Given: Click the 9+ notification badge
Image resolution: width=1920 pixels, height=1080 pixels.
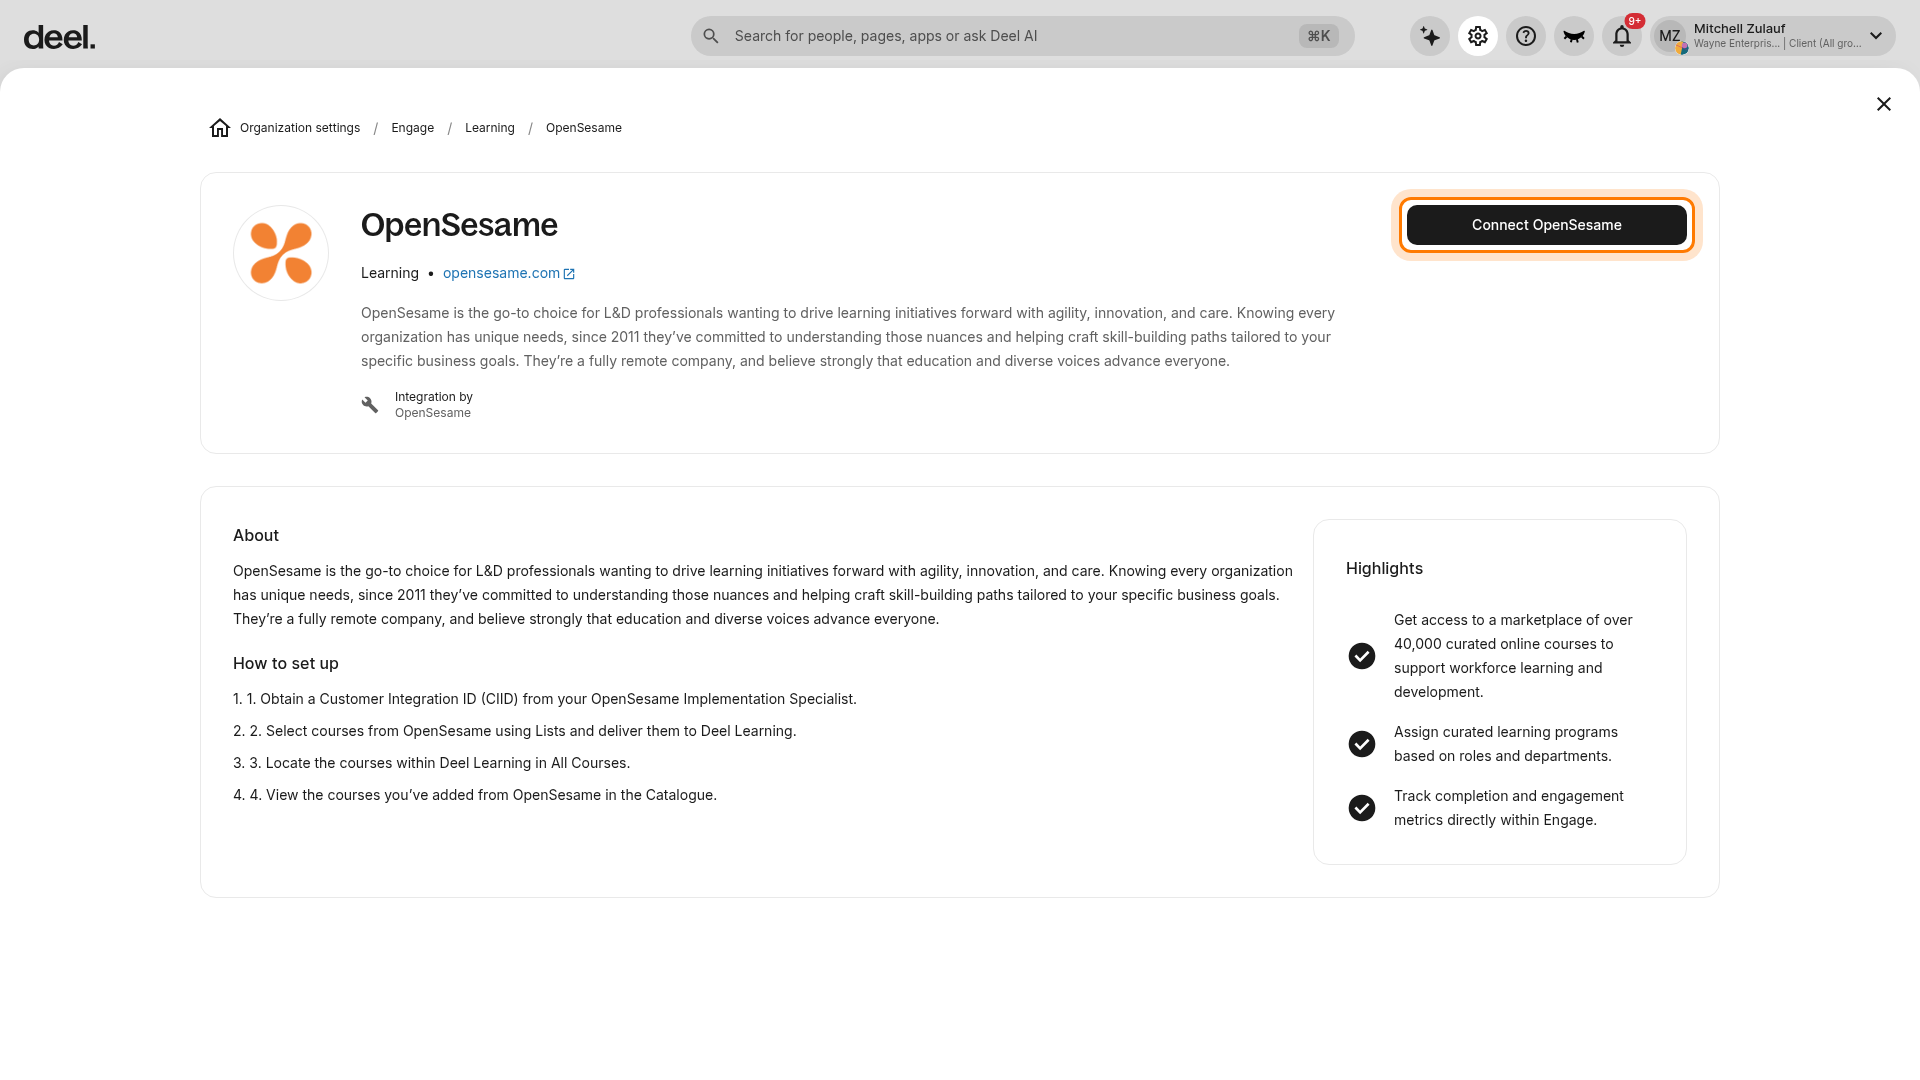Looking at the screenshot, I should (x=1635, y=21).
